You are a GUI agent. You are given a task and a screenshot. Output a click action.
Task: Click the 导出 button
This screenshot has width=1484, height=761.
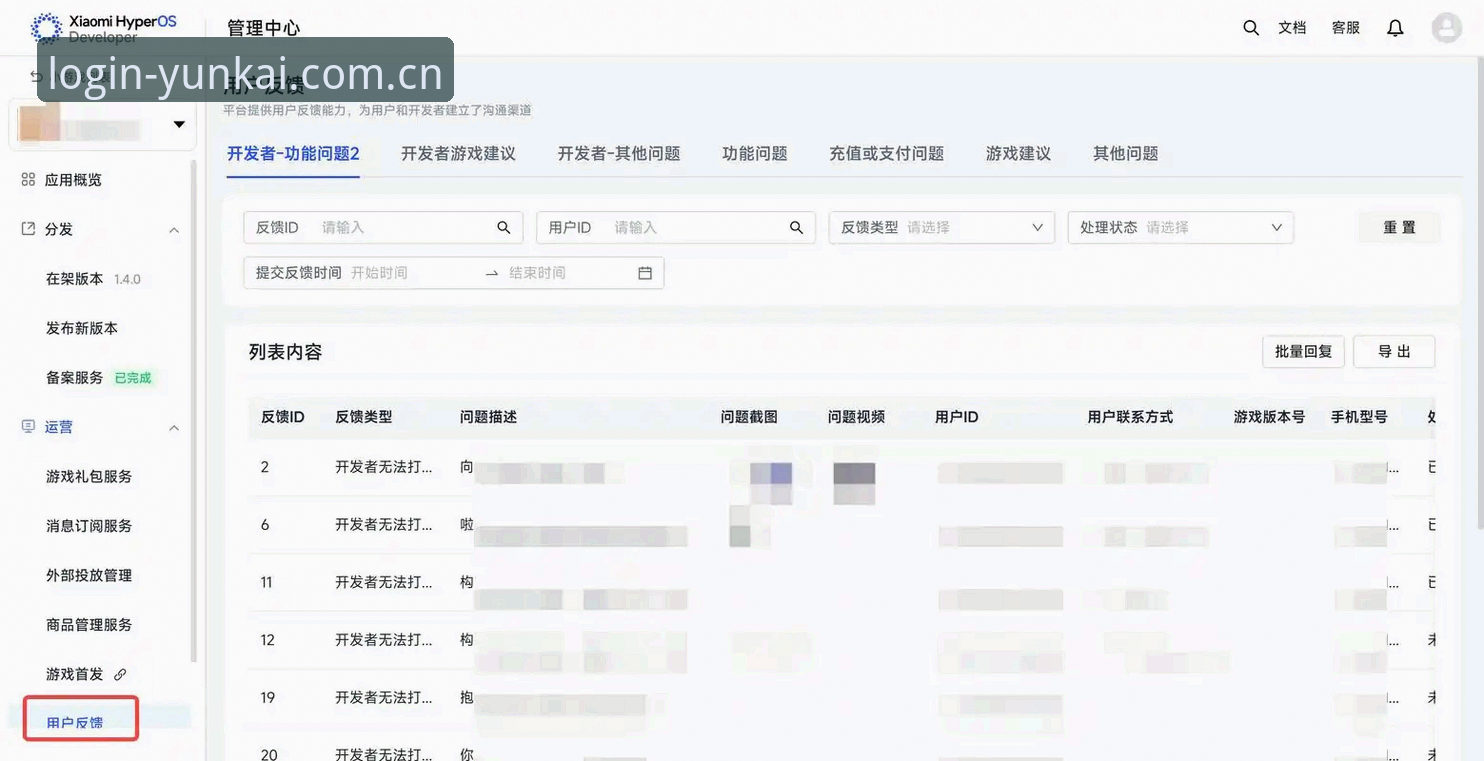coord(1394,352)
